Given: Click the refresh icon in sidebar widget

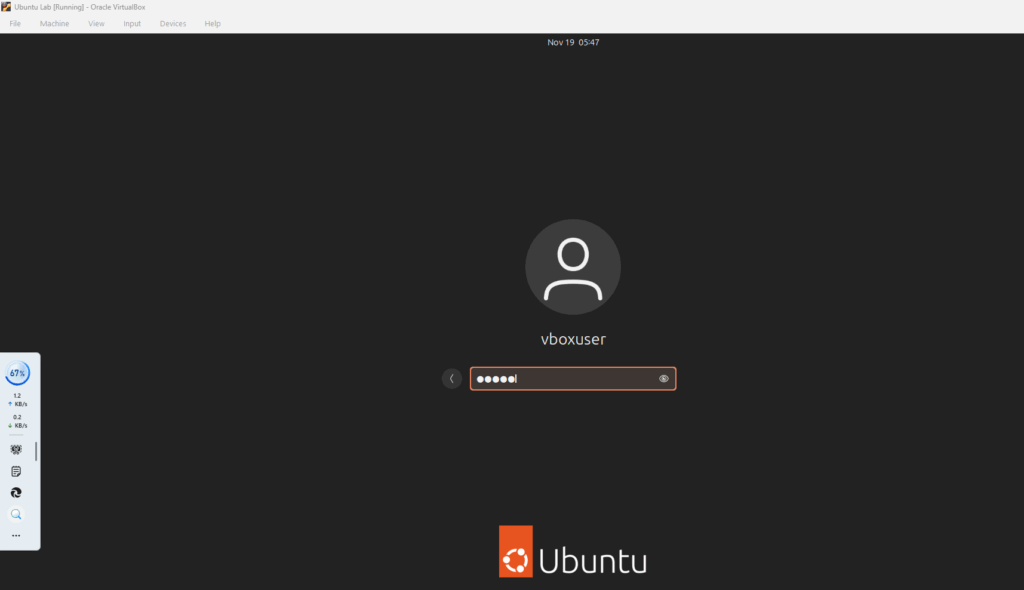Looking at the screenshot, I should (15, 492).
